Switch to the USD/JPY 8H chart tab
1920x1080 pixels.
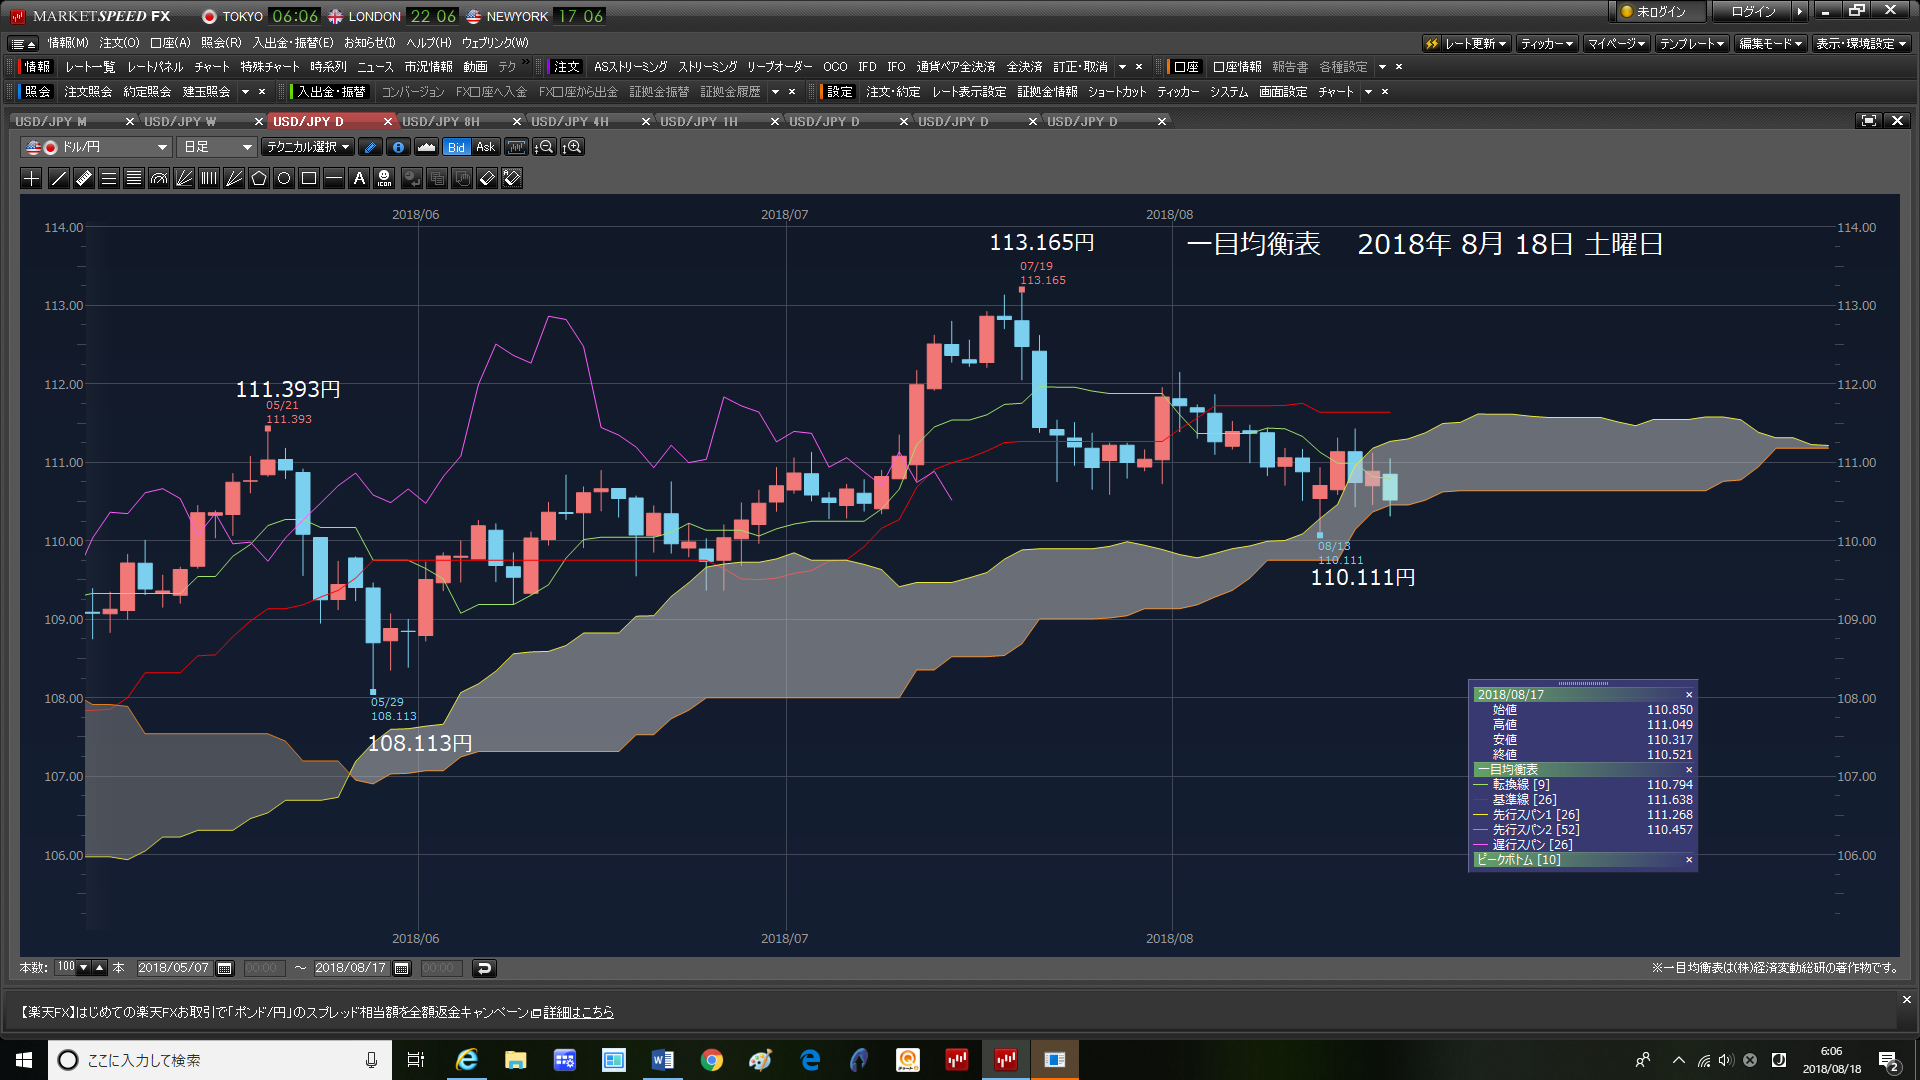point(441,121)
